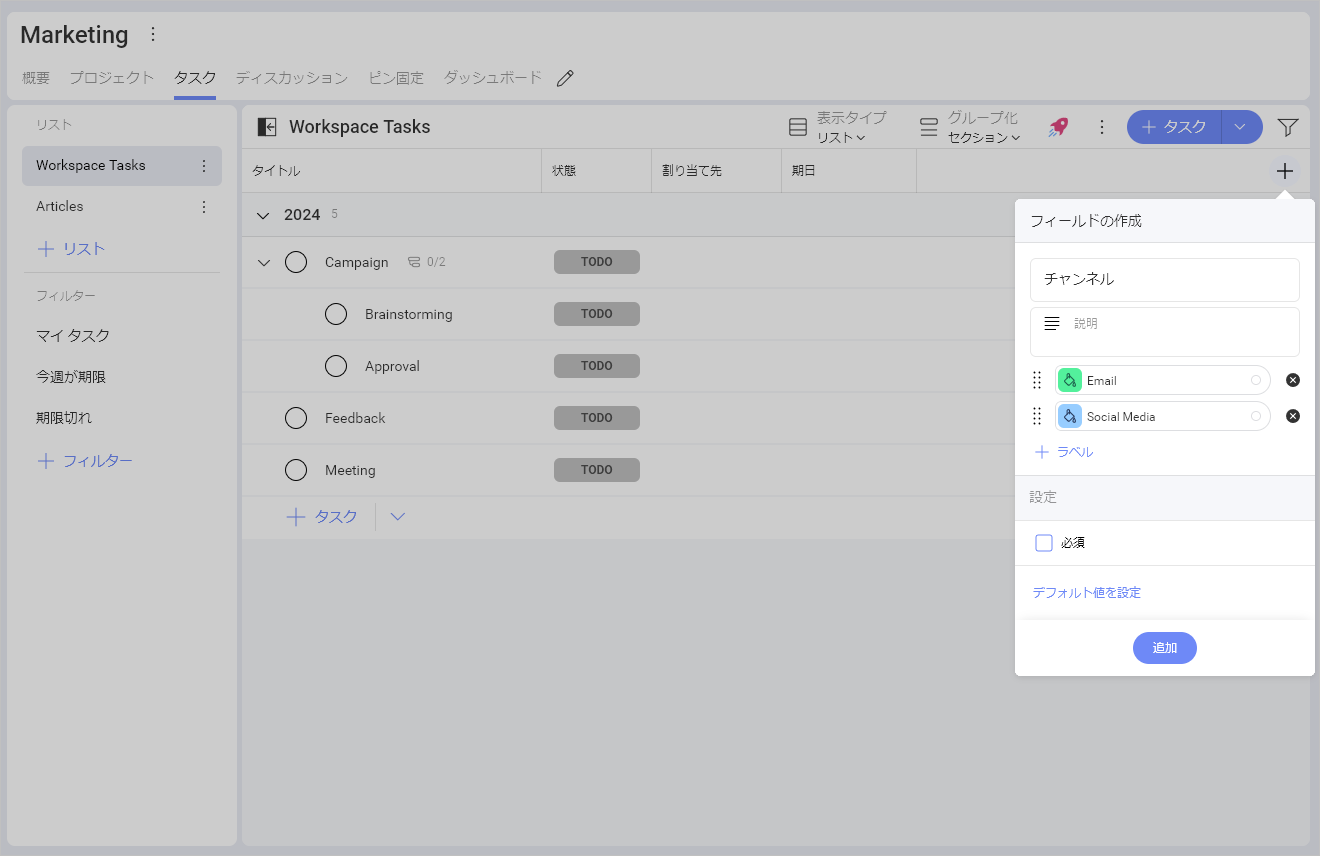This screenshot has height=856, width=1320.
Task: Click the blue タスク create button
Action: 1174,127
